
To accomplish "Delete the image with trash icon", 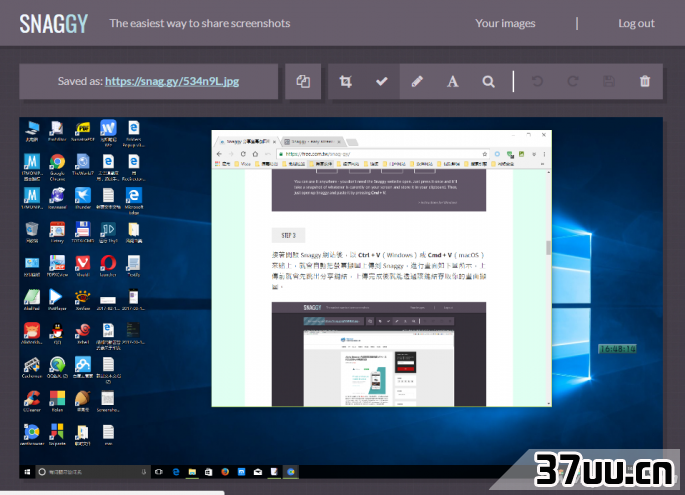I will coord(645,81).
